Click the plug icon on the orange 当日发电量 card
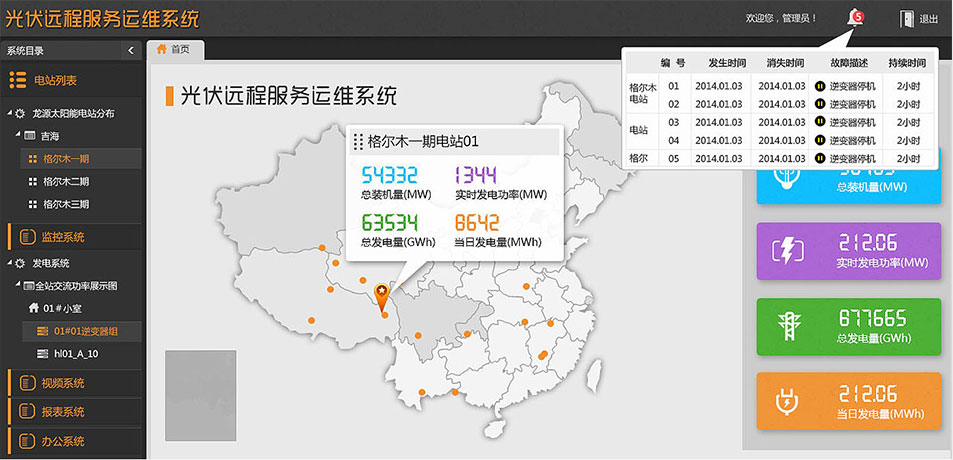Image resolution: width=953 pixels, height=460 pixels. (x=787, y=400)
